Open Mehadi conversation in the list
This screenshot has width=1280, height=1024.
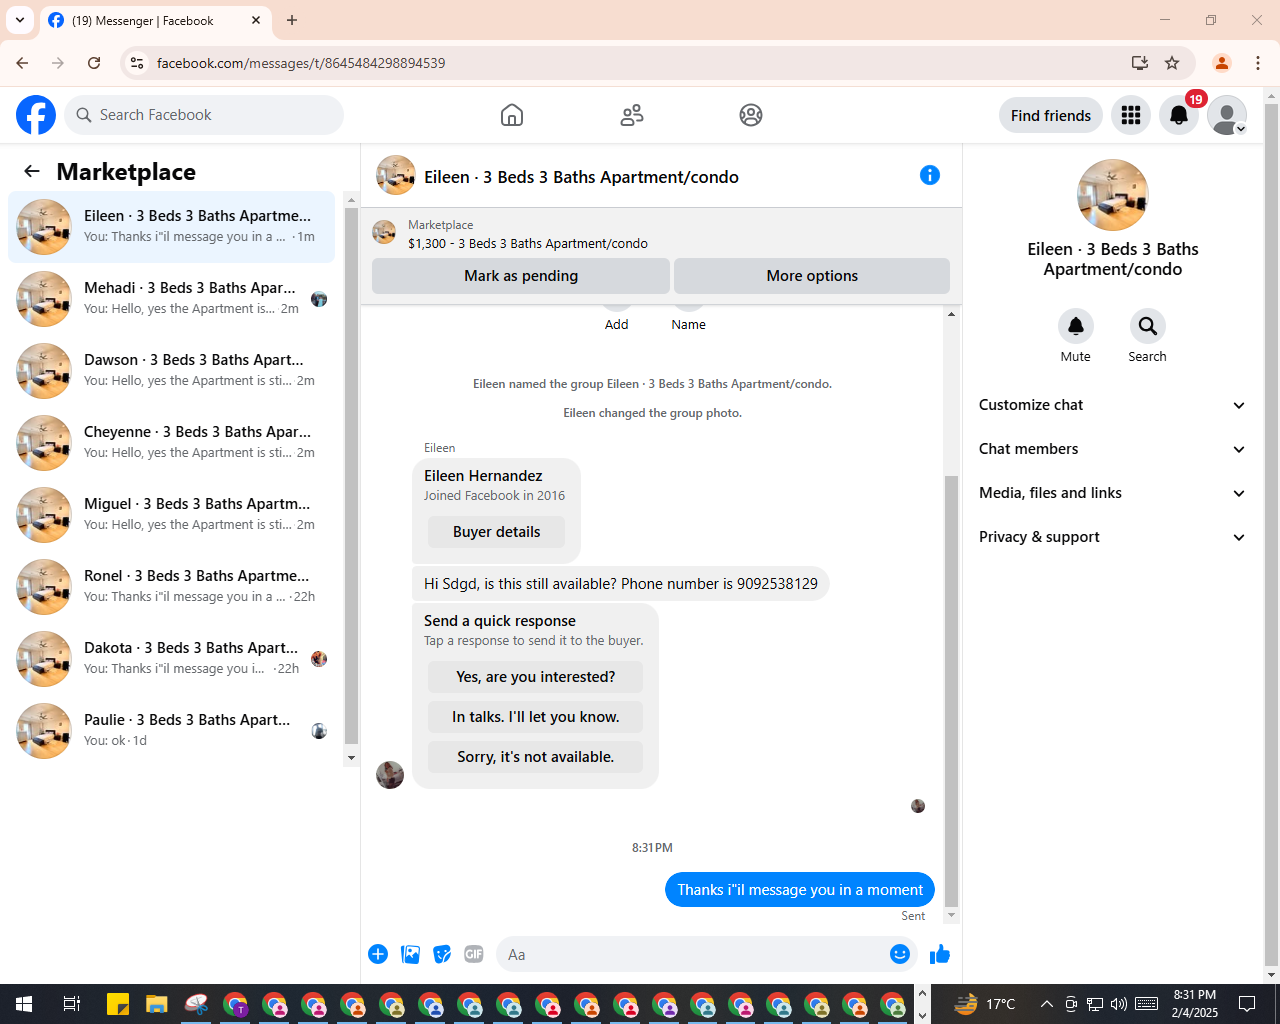click(171, 299)
